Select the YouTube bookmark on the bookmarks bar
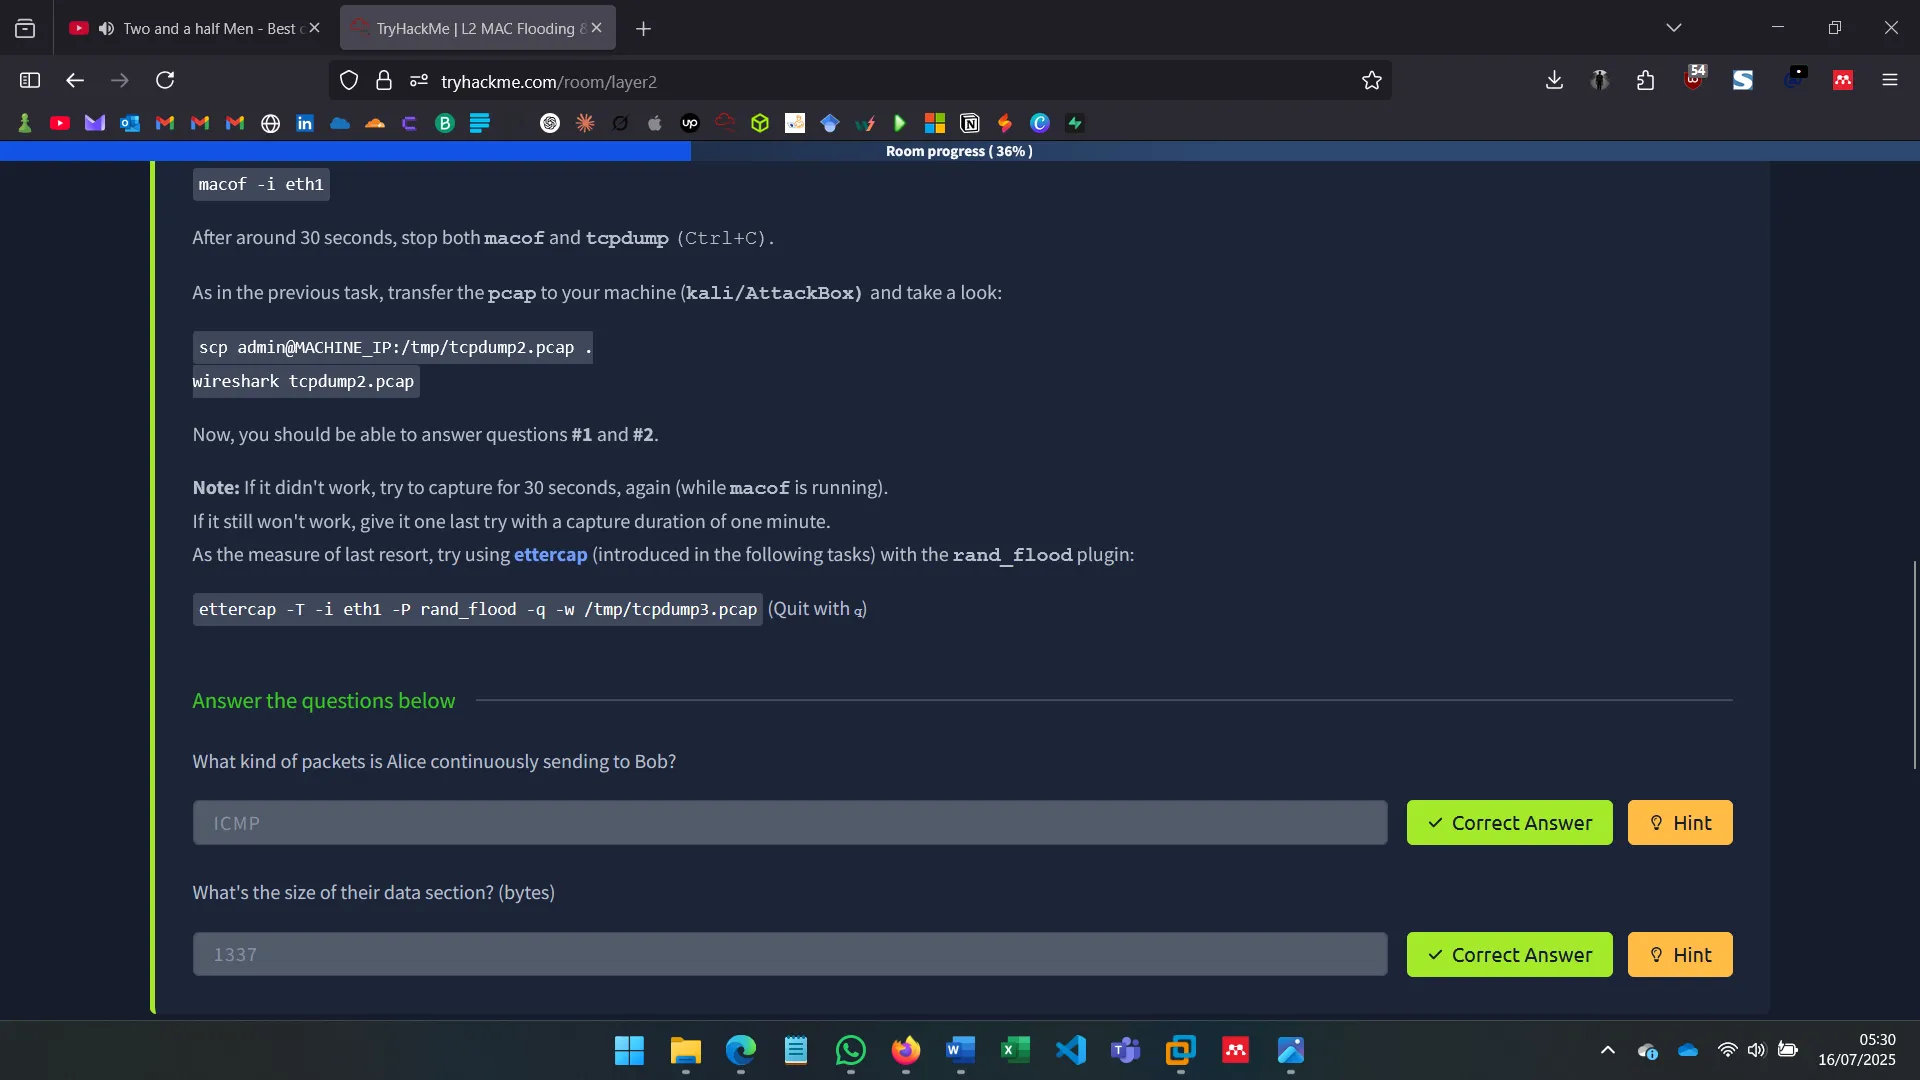The height and width of the screenshot is (1080, 1920). coord(60,122)
